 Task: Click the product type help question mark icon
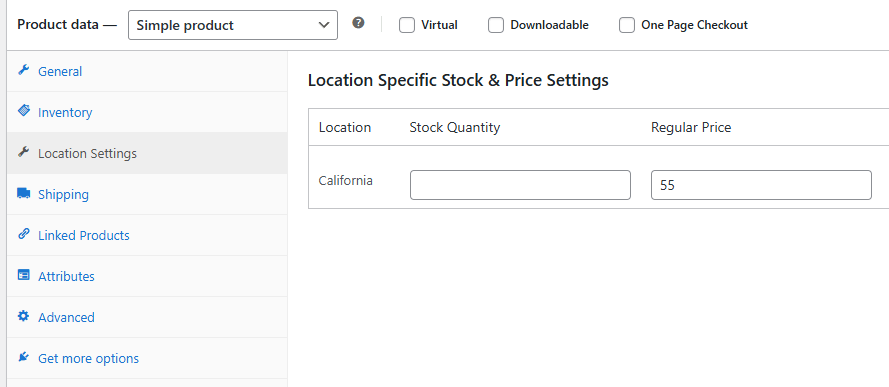(358, 23)
